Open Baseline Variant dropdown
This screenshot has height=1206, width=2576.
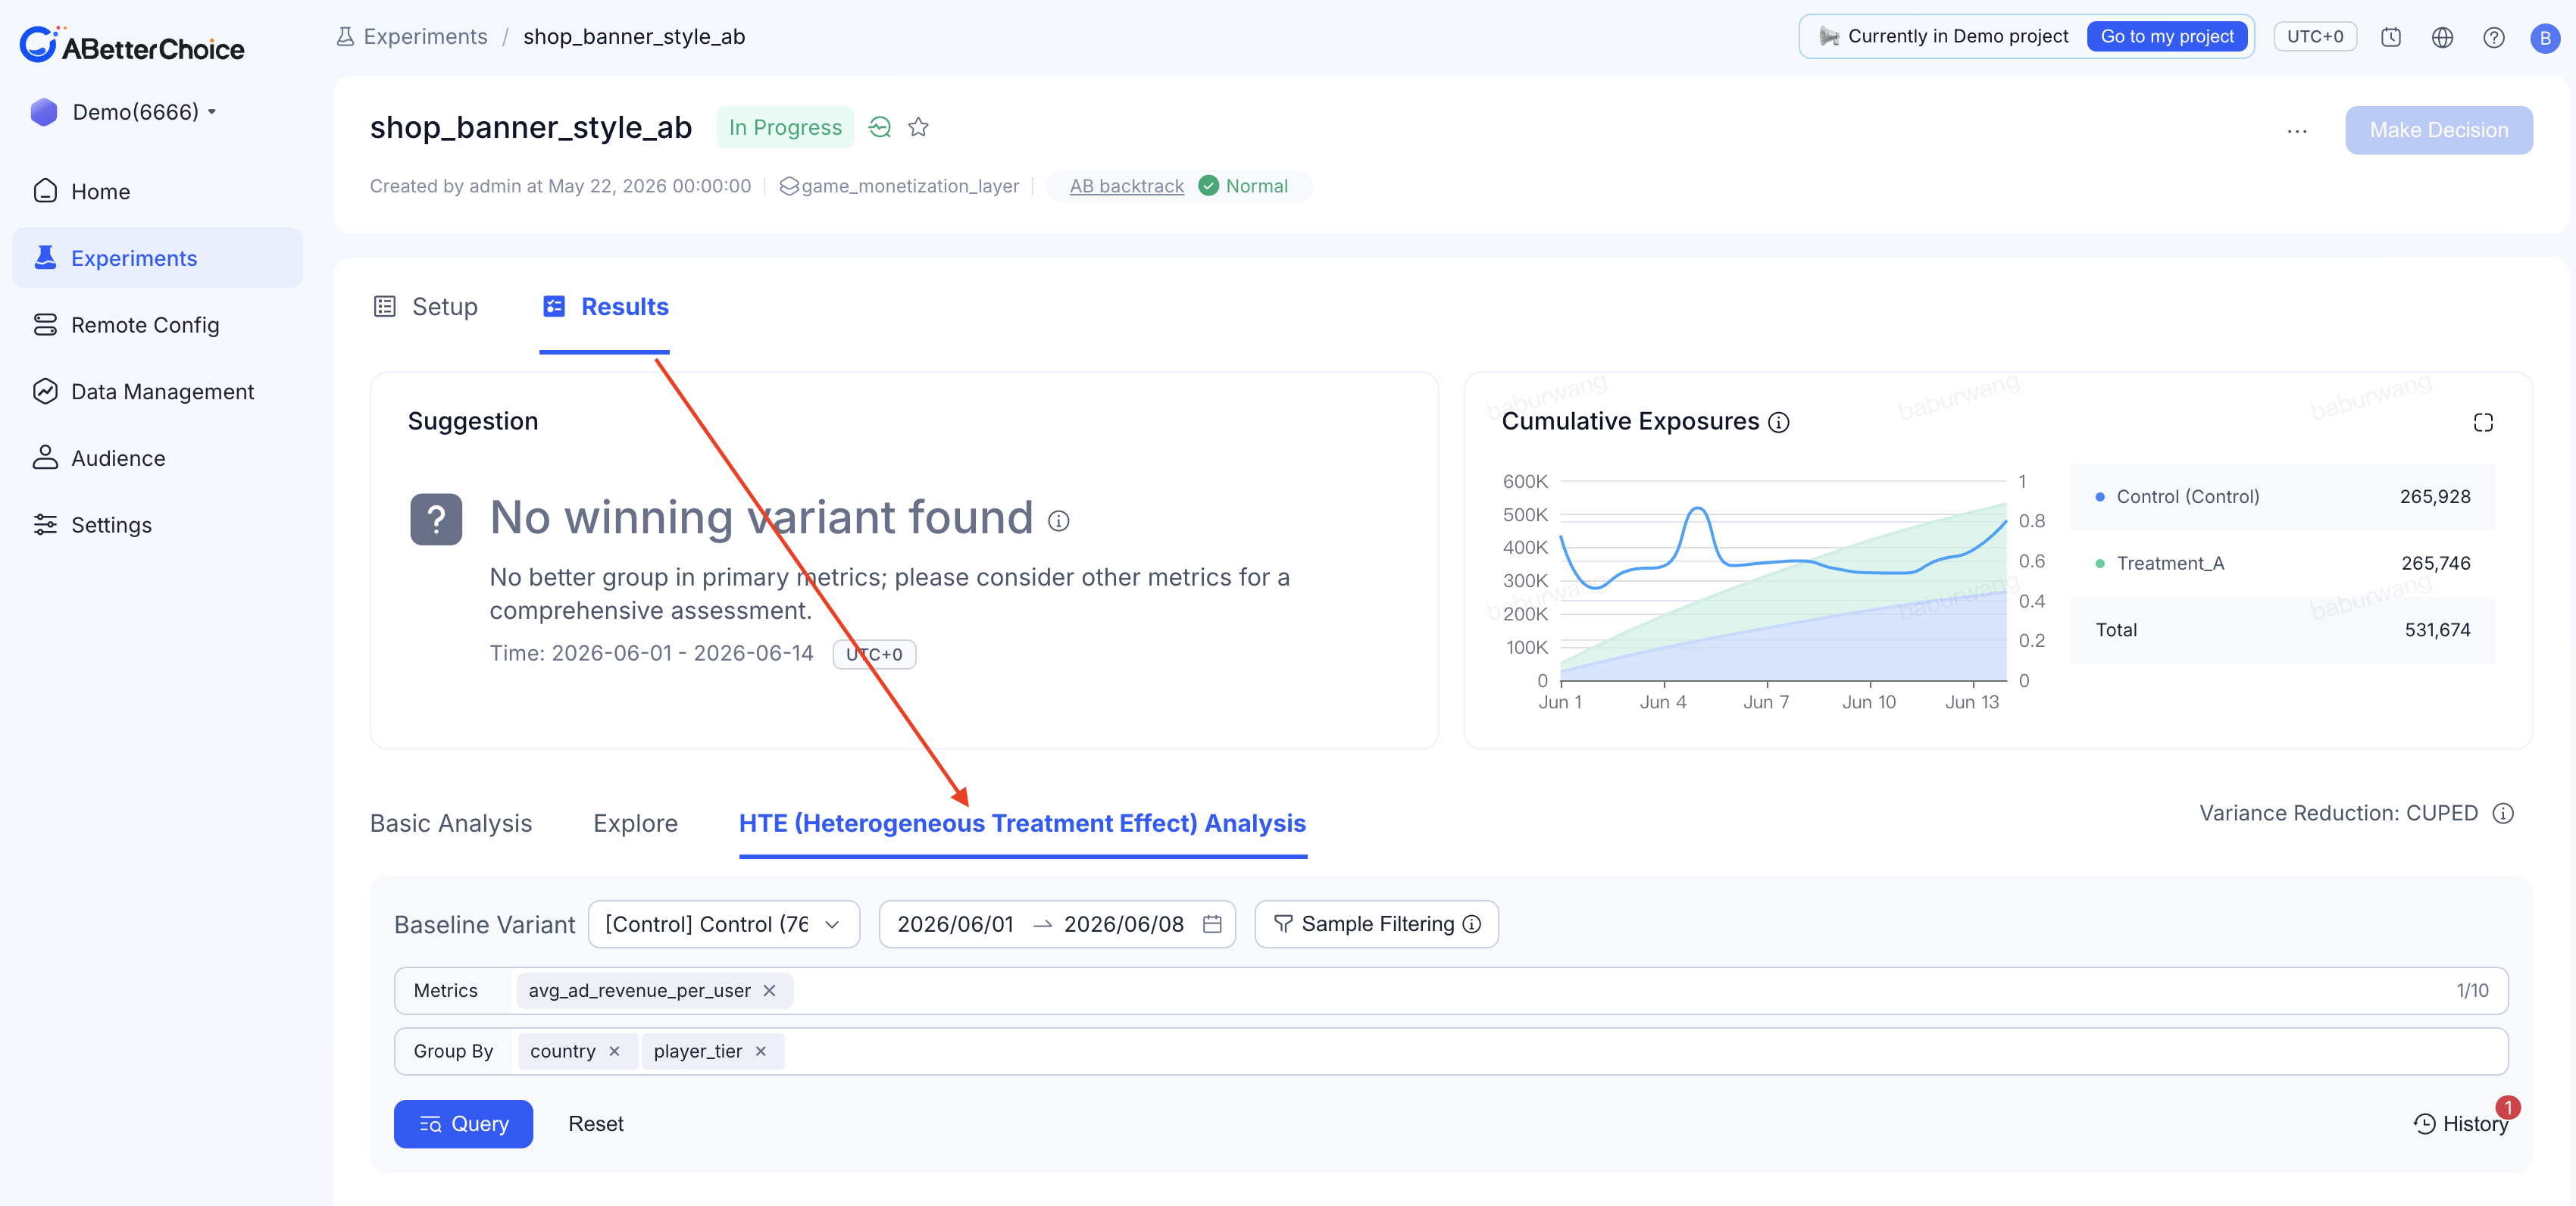tap(723, 924)
